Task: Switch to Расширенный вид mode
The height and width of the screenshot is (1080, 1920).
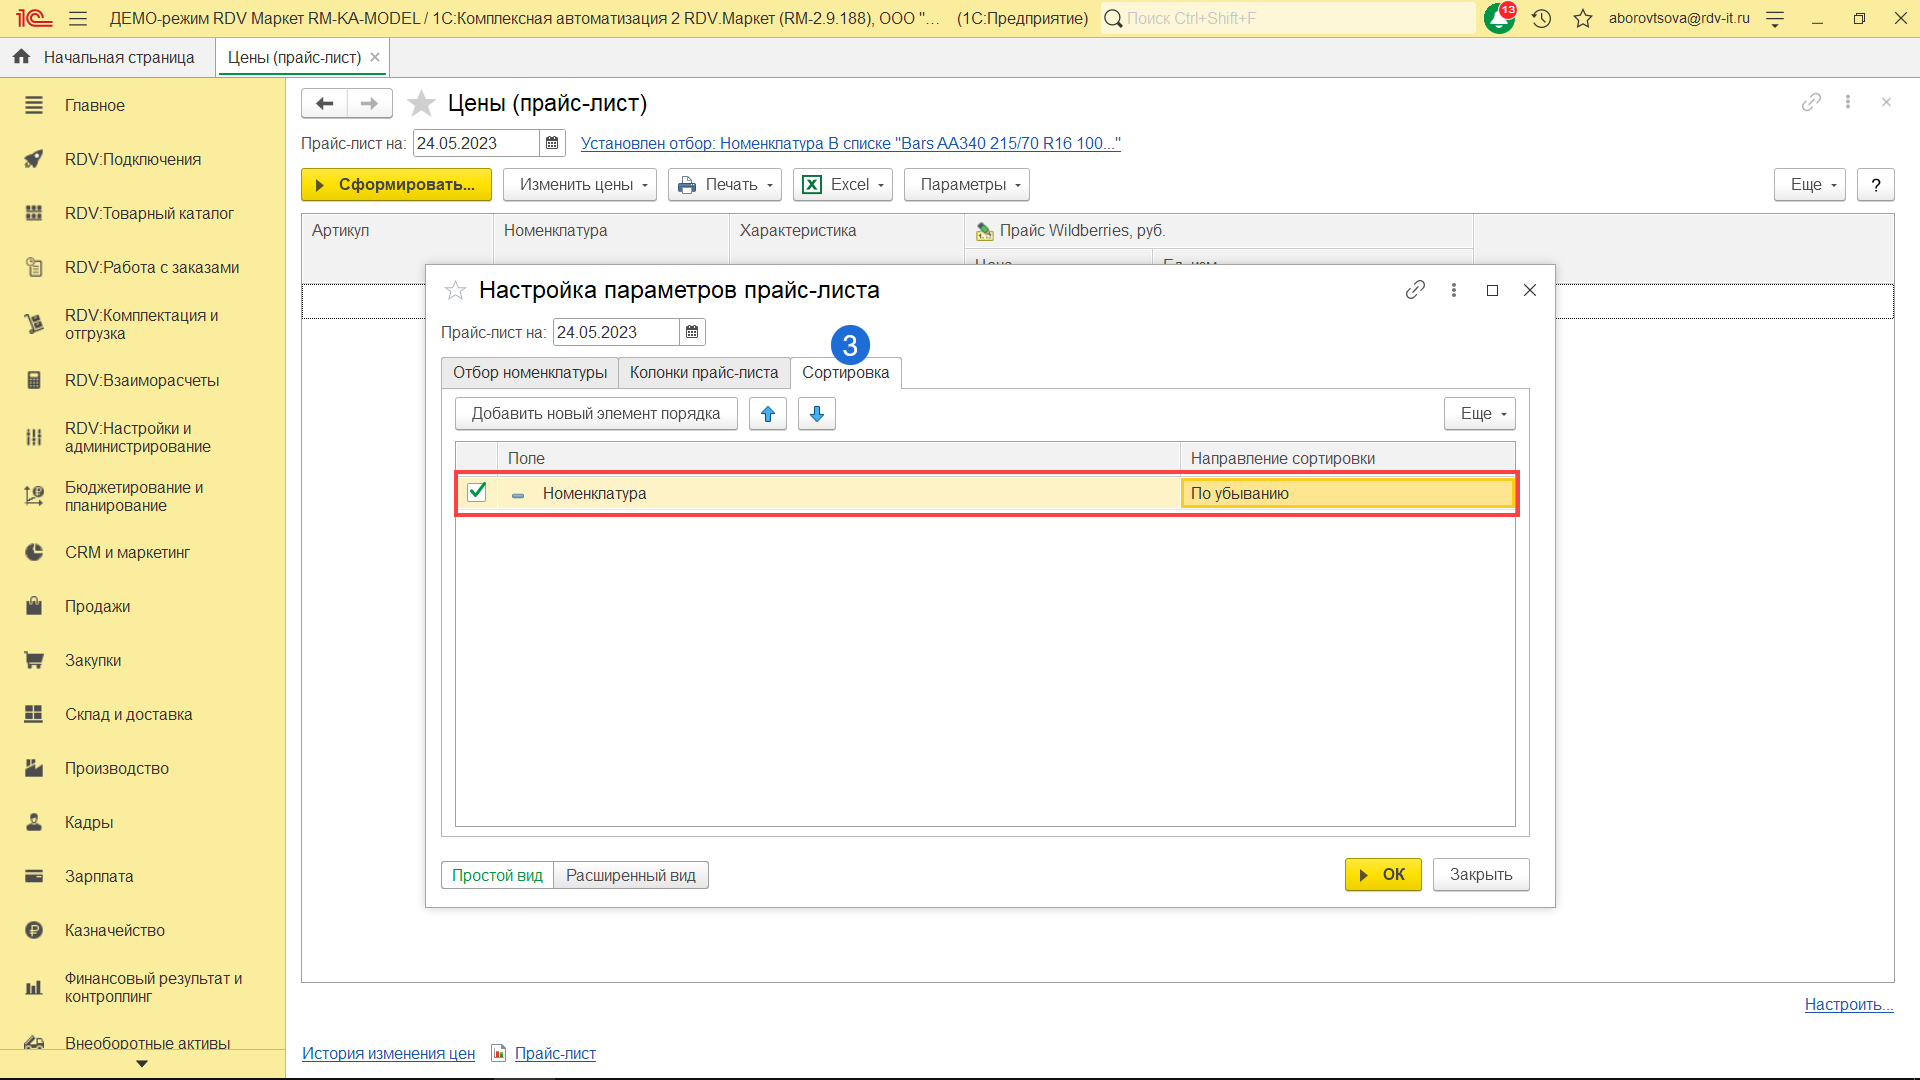Action: [630, 875]
